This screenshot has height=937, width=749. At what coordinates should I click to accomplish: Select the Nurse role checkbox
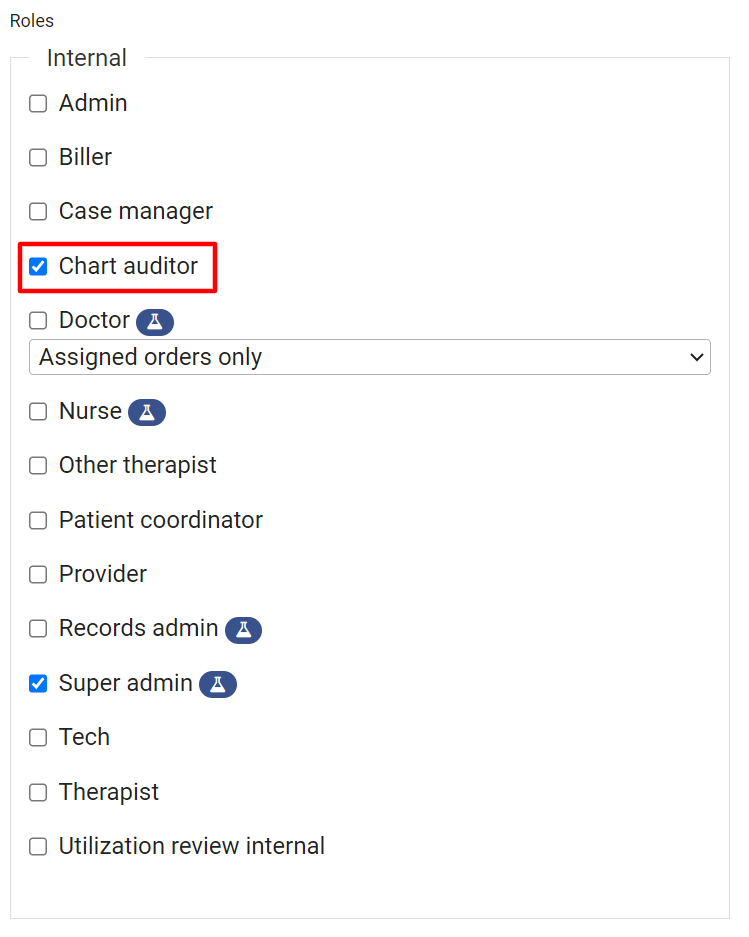[38, 411]
